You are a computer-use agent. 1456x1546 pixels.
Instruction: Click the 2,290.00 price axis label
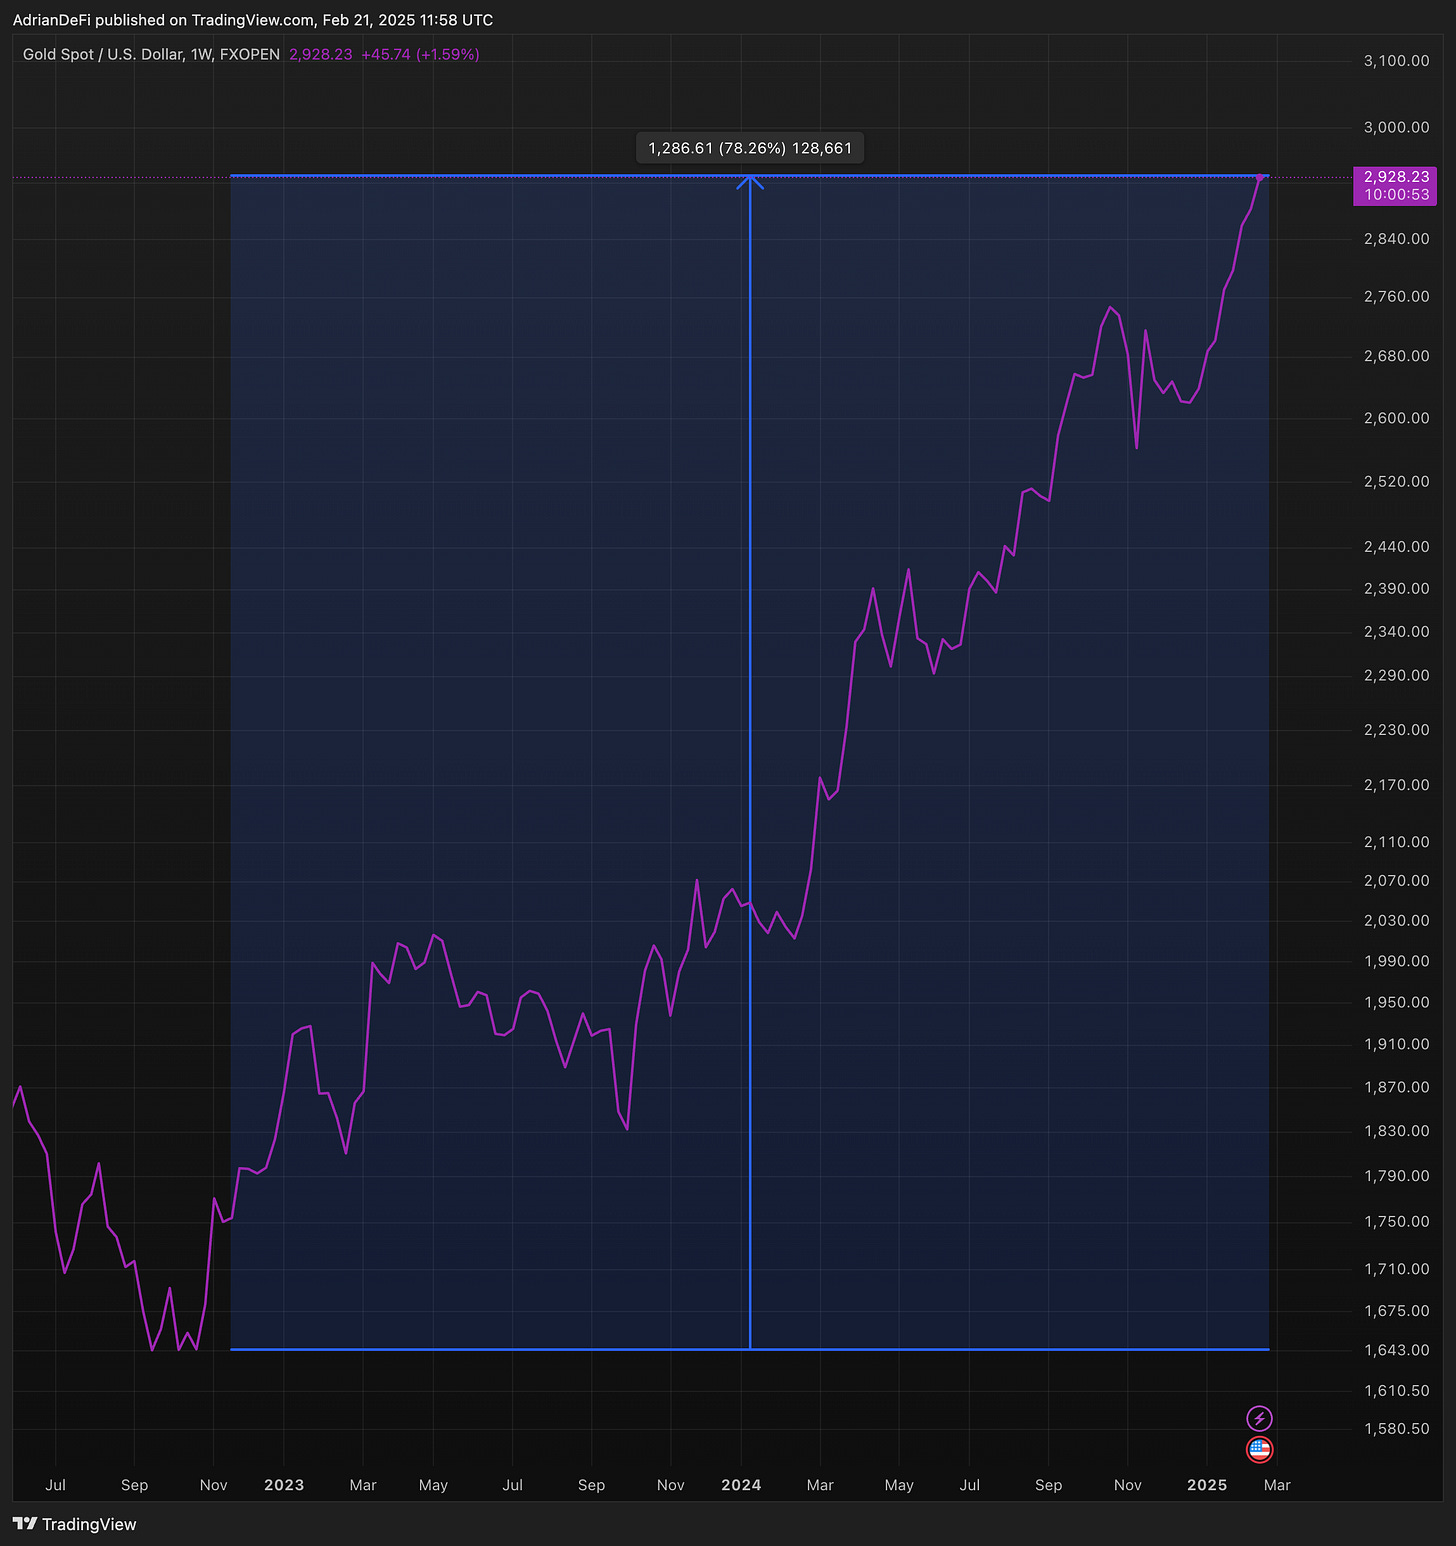[1396, 676]
